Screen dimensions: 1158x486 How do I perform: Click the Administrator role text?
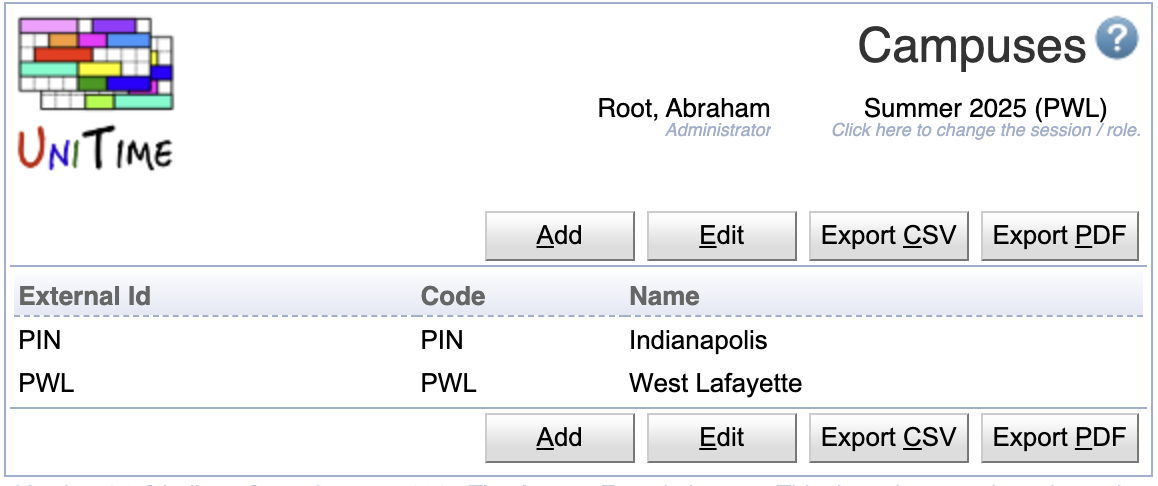coord(718,131)
